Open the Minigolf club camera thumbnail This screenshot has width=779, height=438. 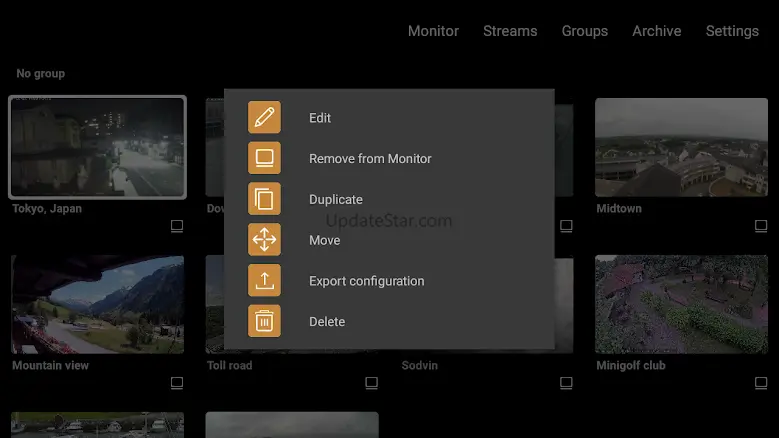[681, 304]
